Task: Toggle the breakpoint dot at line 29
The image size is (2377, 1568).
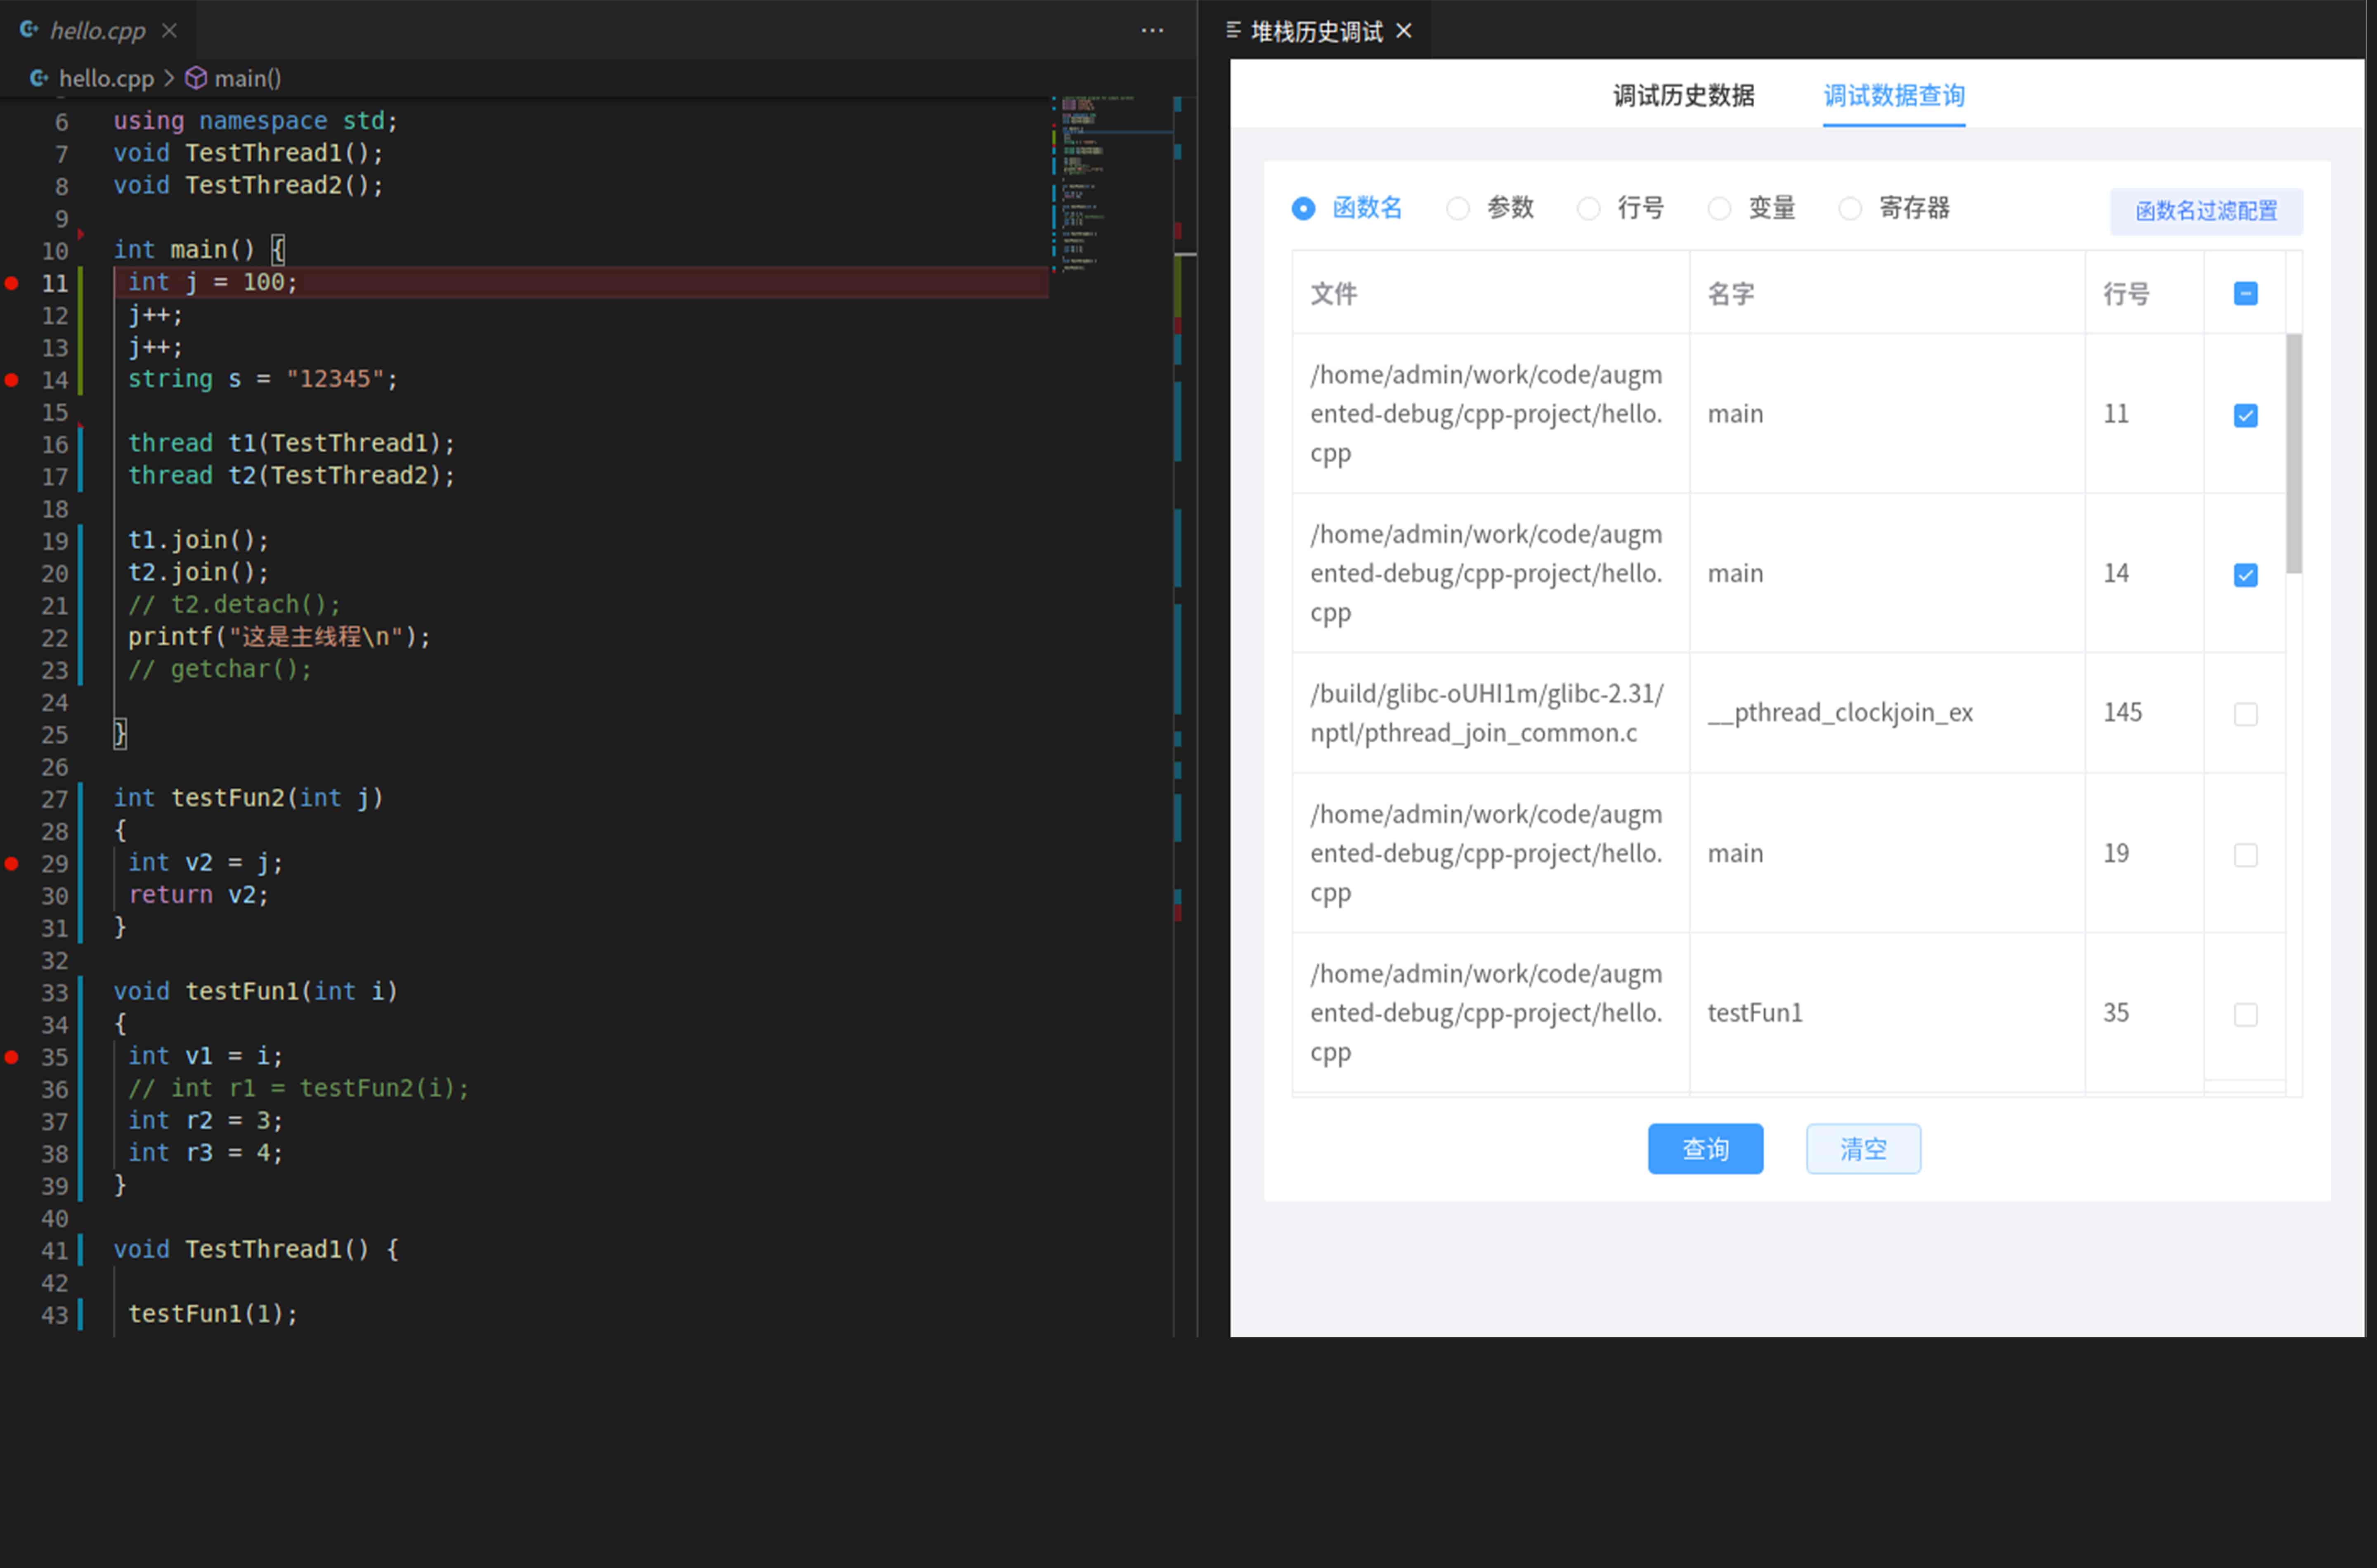Action: [12, 863]
